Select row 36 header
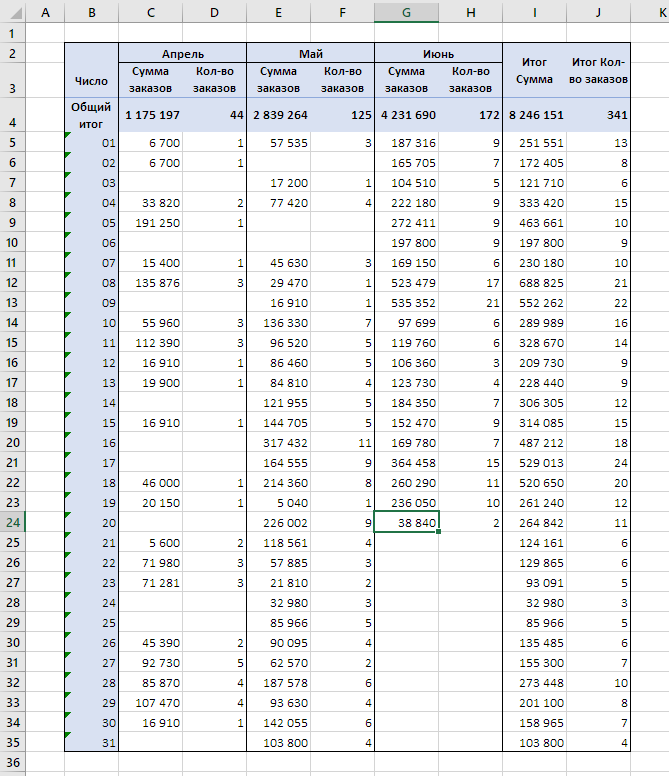 pyautogui.click(x=12, y=763)
